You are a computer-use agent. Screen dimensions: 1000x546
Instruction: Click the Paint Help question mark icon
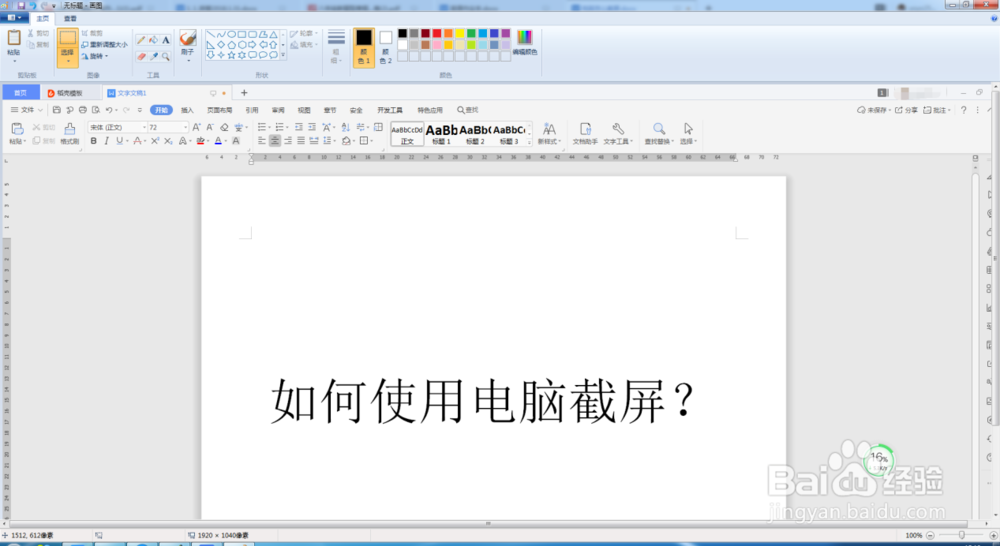point(994,18)
